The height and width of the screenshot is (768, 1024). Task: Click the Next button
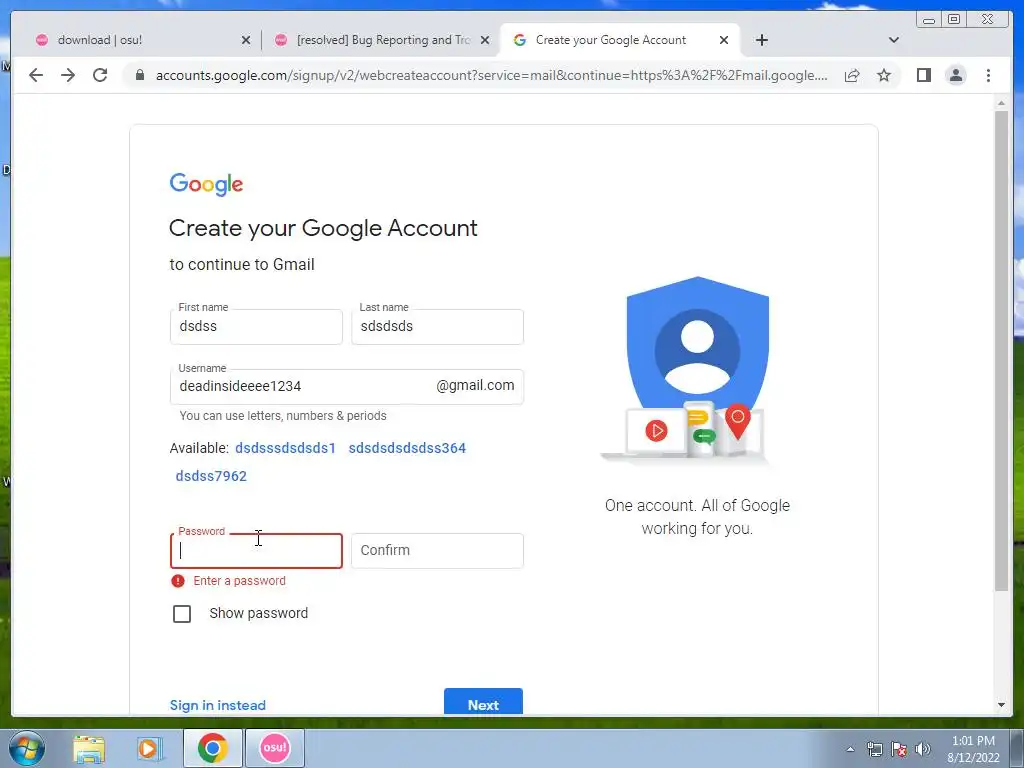[x=483, y=703]
